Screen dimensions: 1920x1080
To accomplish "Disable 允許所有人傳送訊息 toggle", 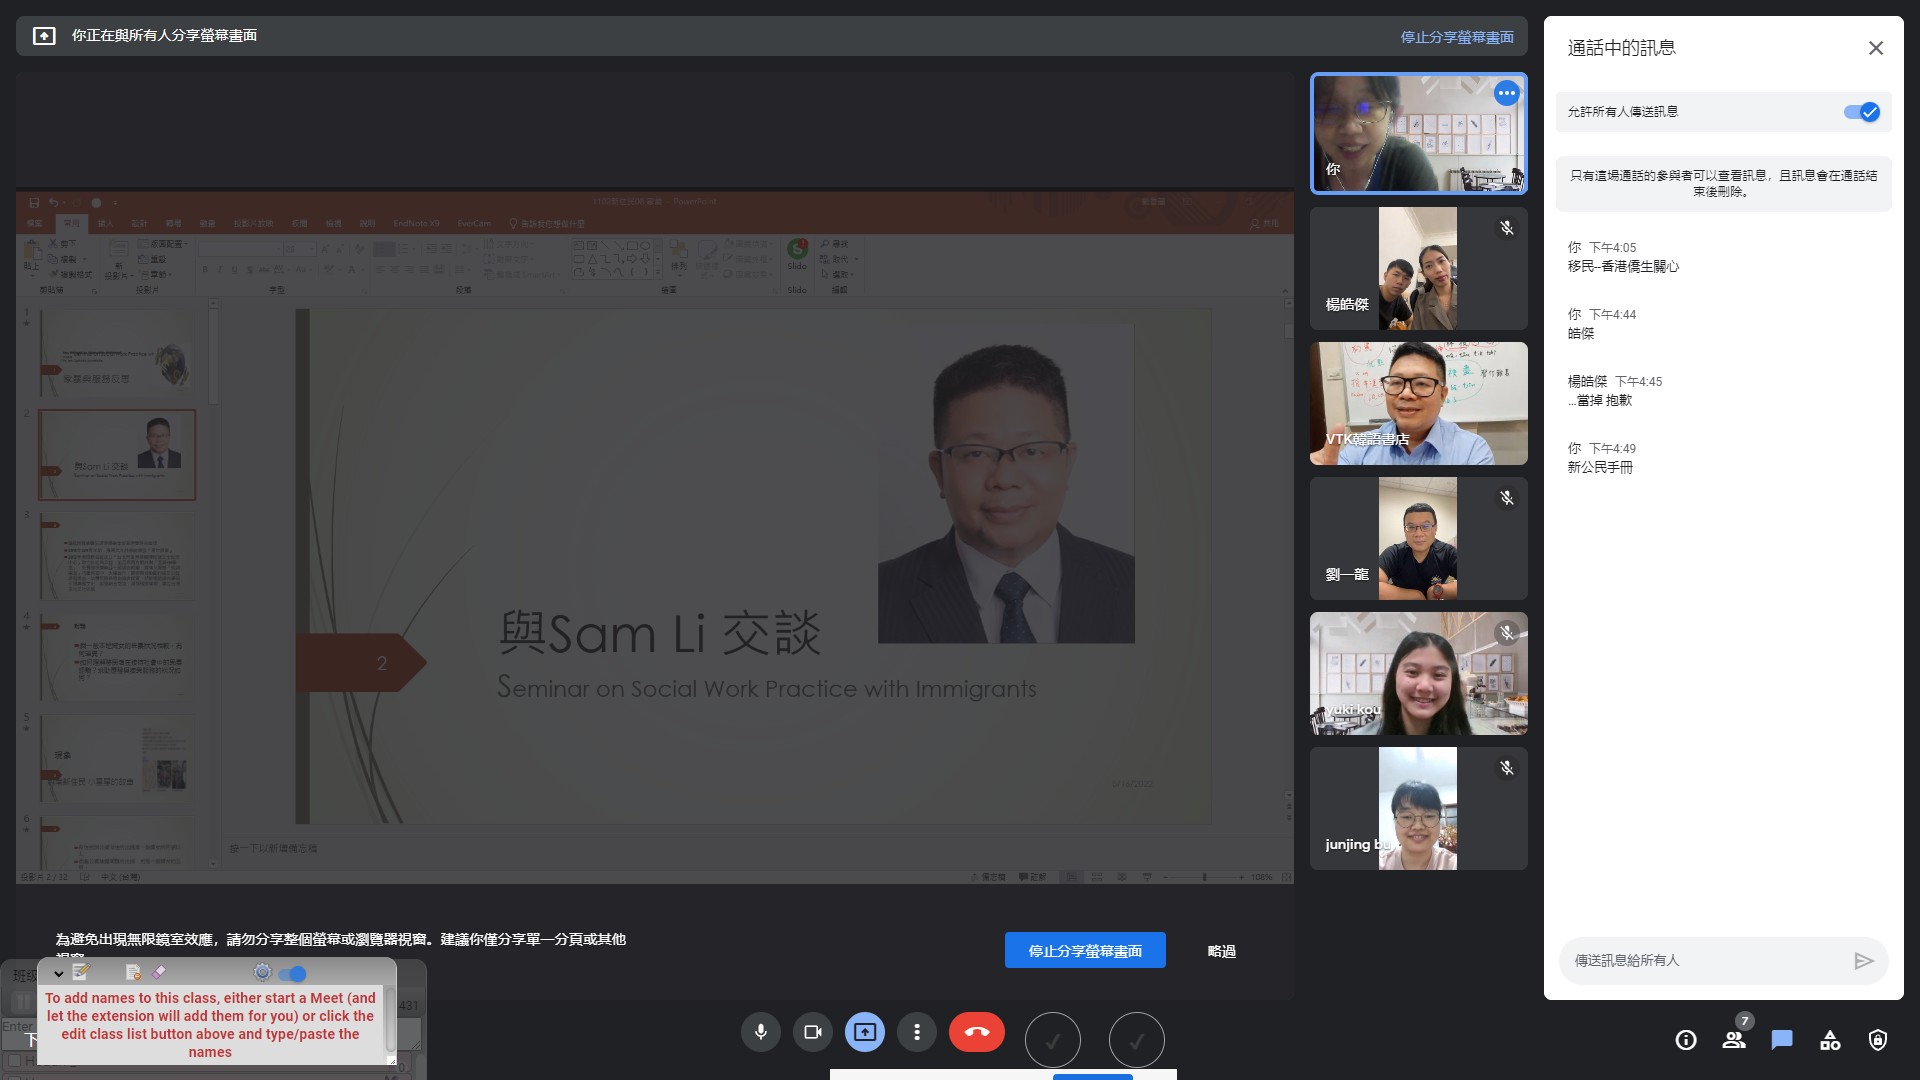I will 1864,112.
